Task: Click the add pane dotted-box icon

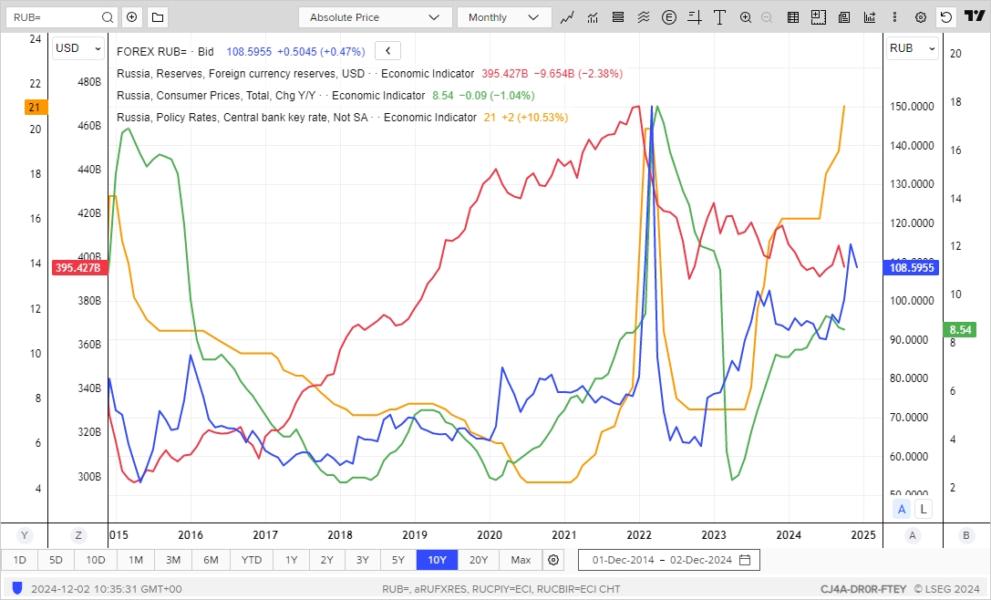Action: click(x=818, y=17)
